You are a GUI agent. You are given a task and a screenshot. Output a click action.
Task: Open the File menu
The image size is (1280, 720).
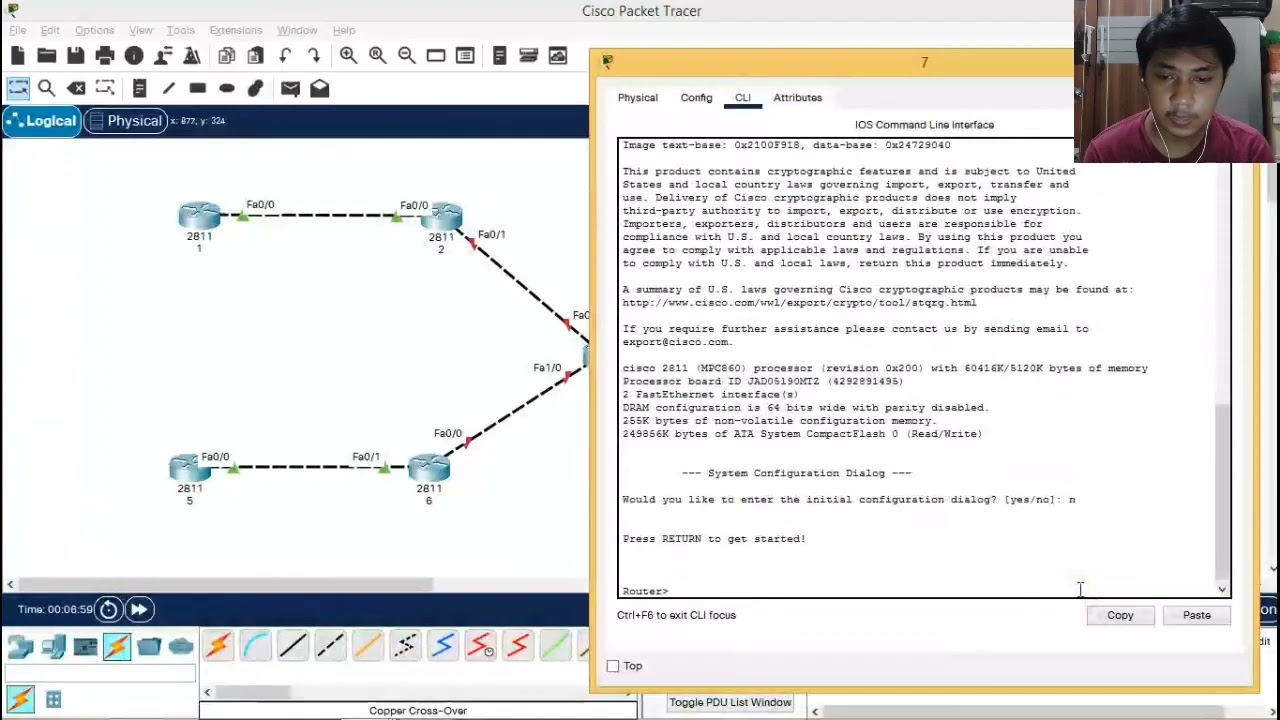pyautogui.click(x=18, y=31)
